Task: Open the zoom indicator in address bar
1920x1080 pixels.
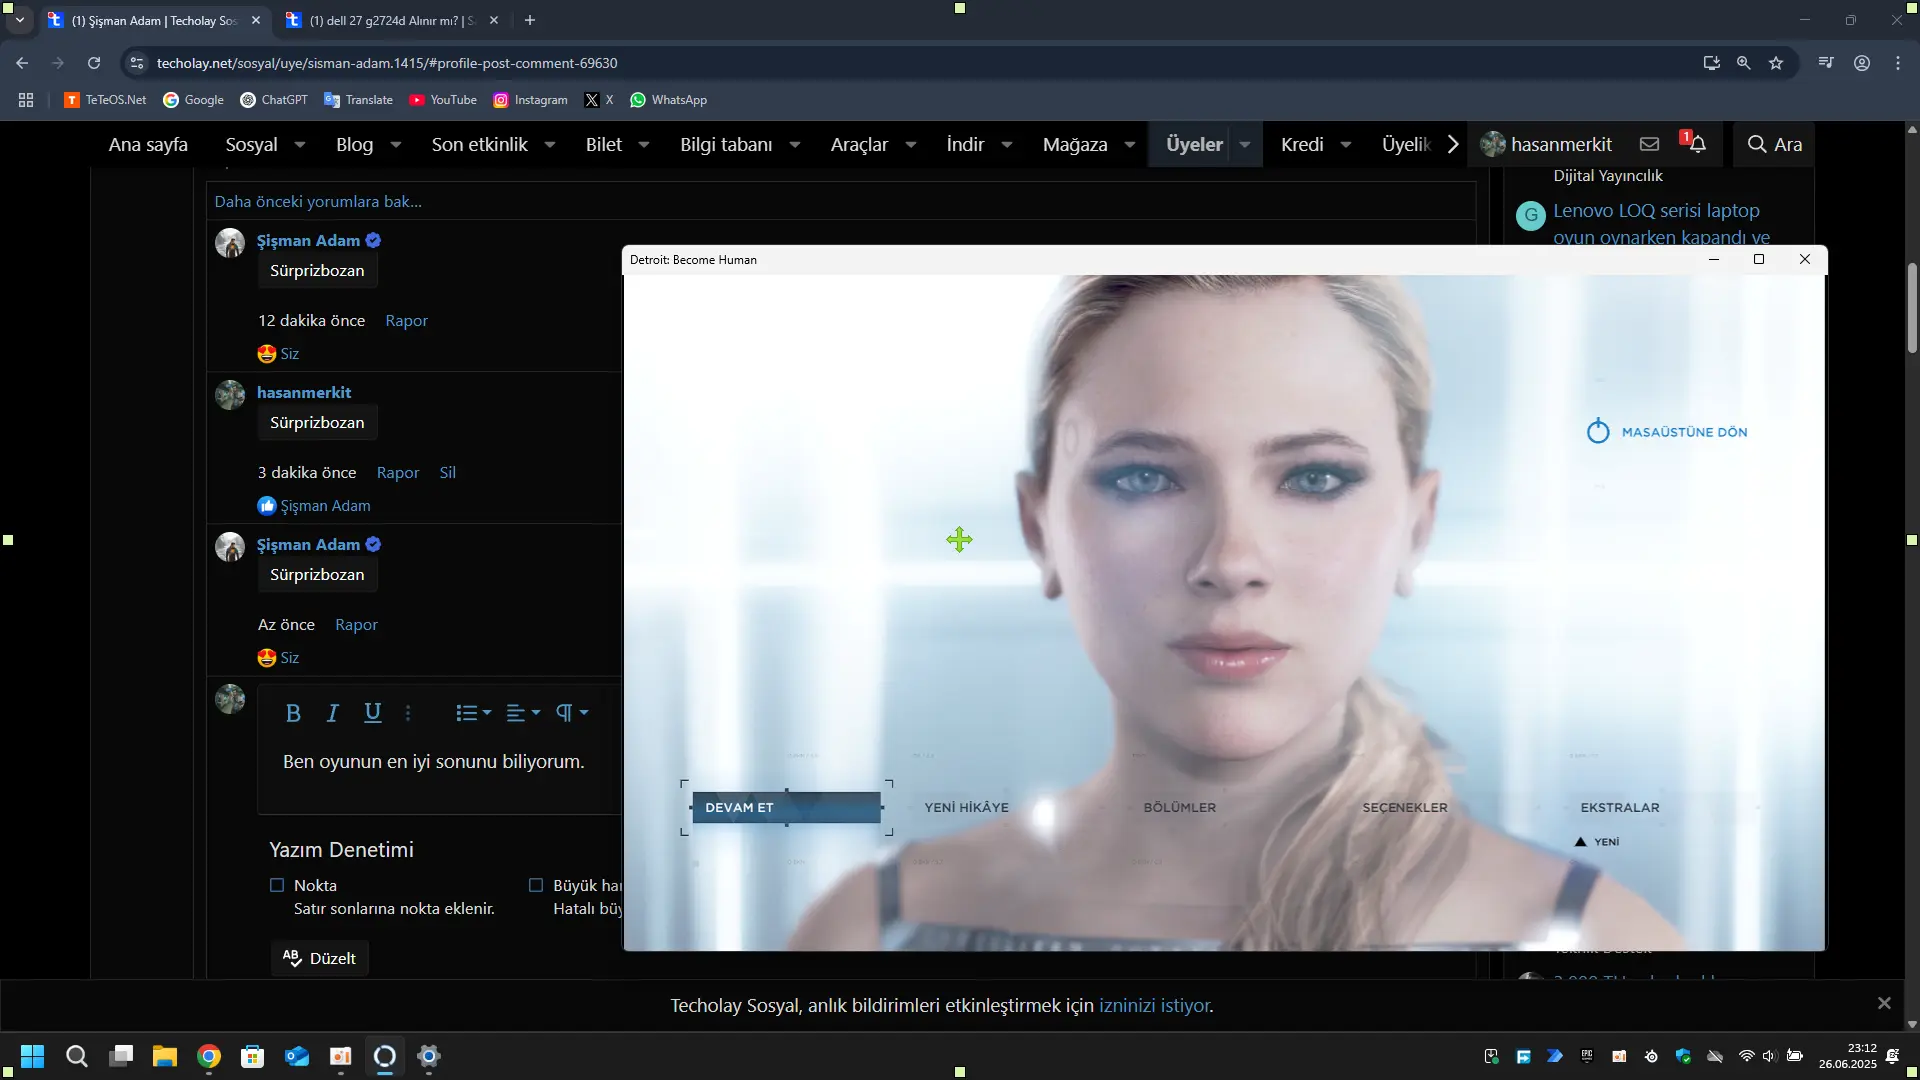Action: [x=1744, y=63]
